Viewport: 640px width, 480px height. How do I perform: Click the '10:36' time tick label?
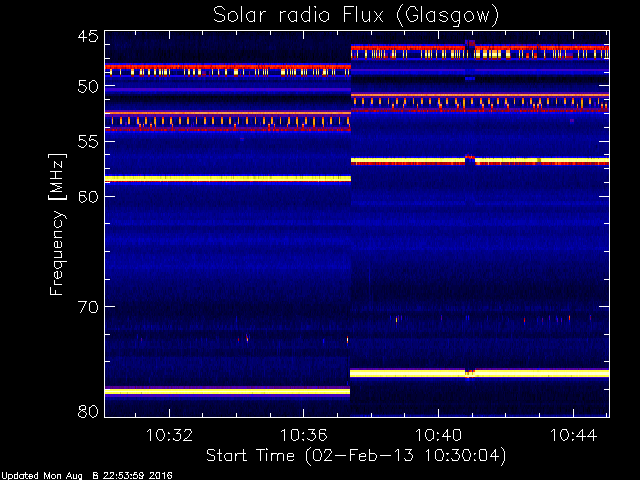click(304, 436)
